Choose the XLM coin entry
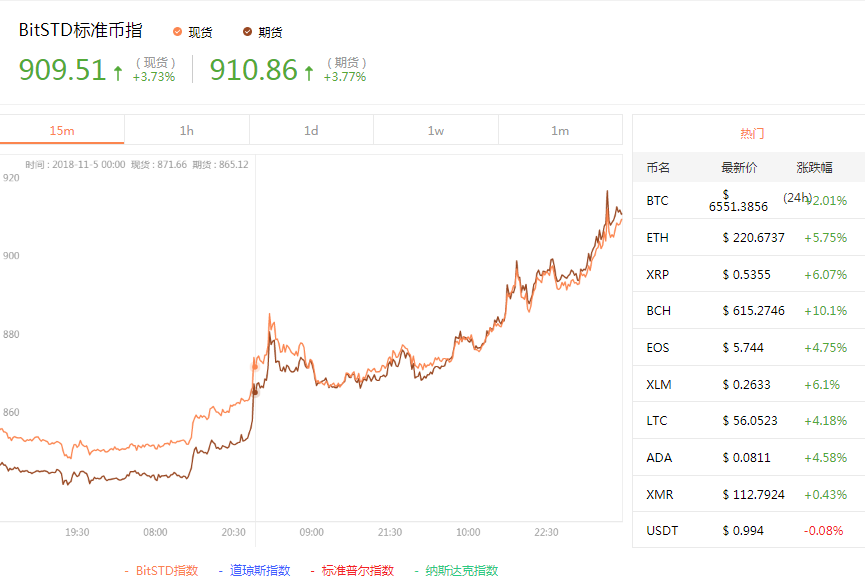 749,384
